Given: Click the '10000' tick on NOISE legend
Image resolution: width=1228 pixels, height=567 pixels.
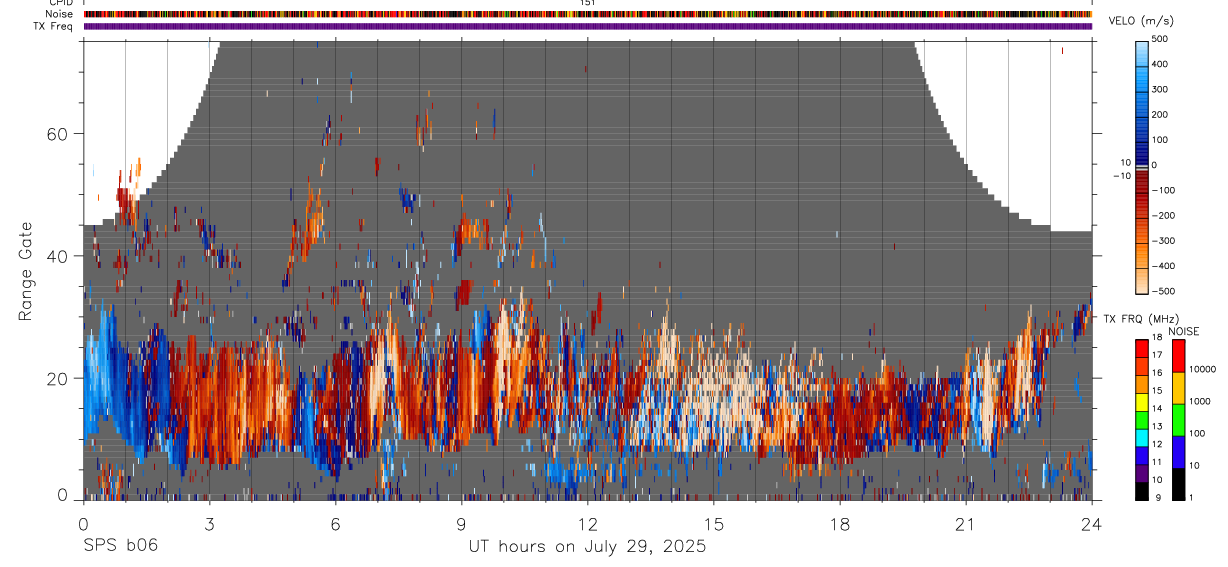Looking at the screenshot, I should point(1203,369).
